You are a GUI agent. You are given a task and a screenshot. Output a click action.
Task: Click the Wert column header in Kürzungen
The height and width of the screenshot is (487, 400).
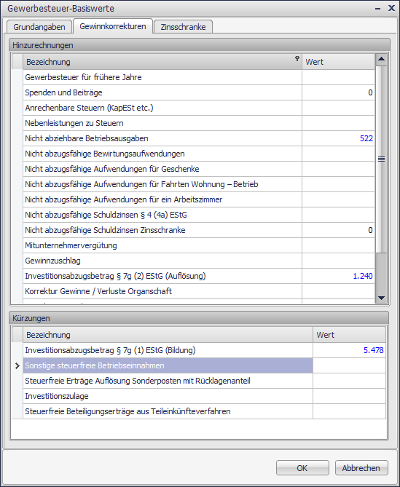(349, 335)
